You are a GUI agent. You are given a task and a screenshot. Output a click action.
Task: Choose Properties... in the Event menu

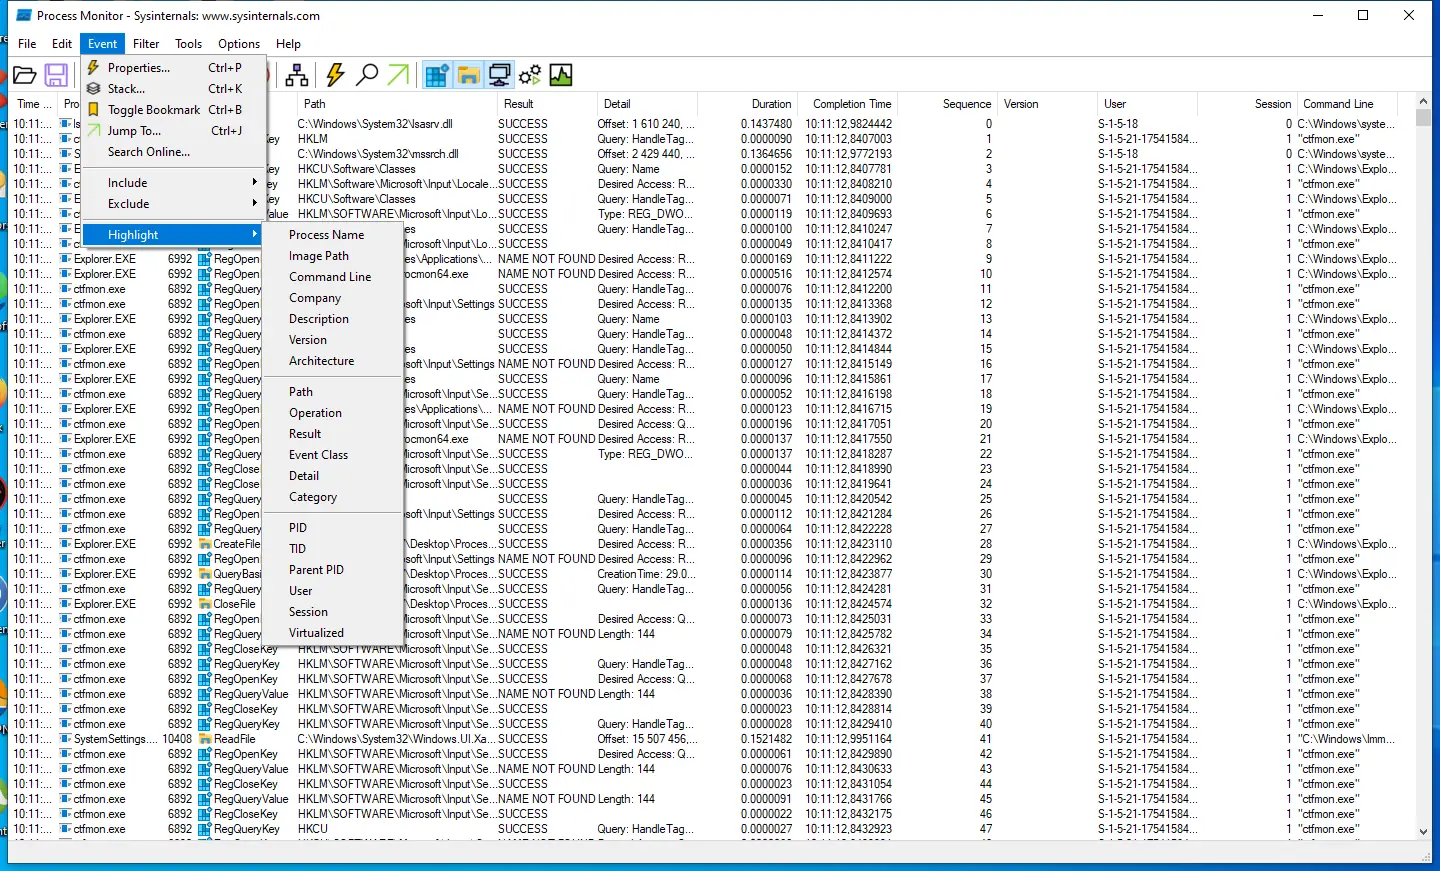click(x=172, y=68)
